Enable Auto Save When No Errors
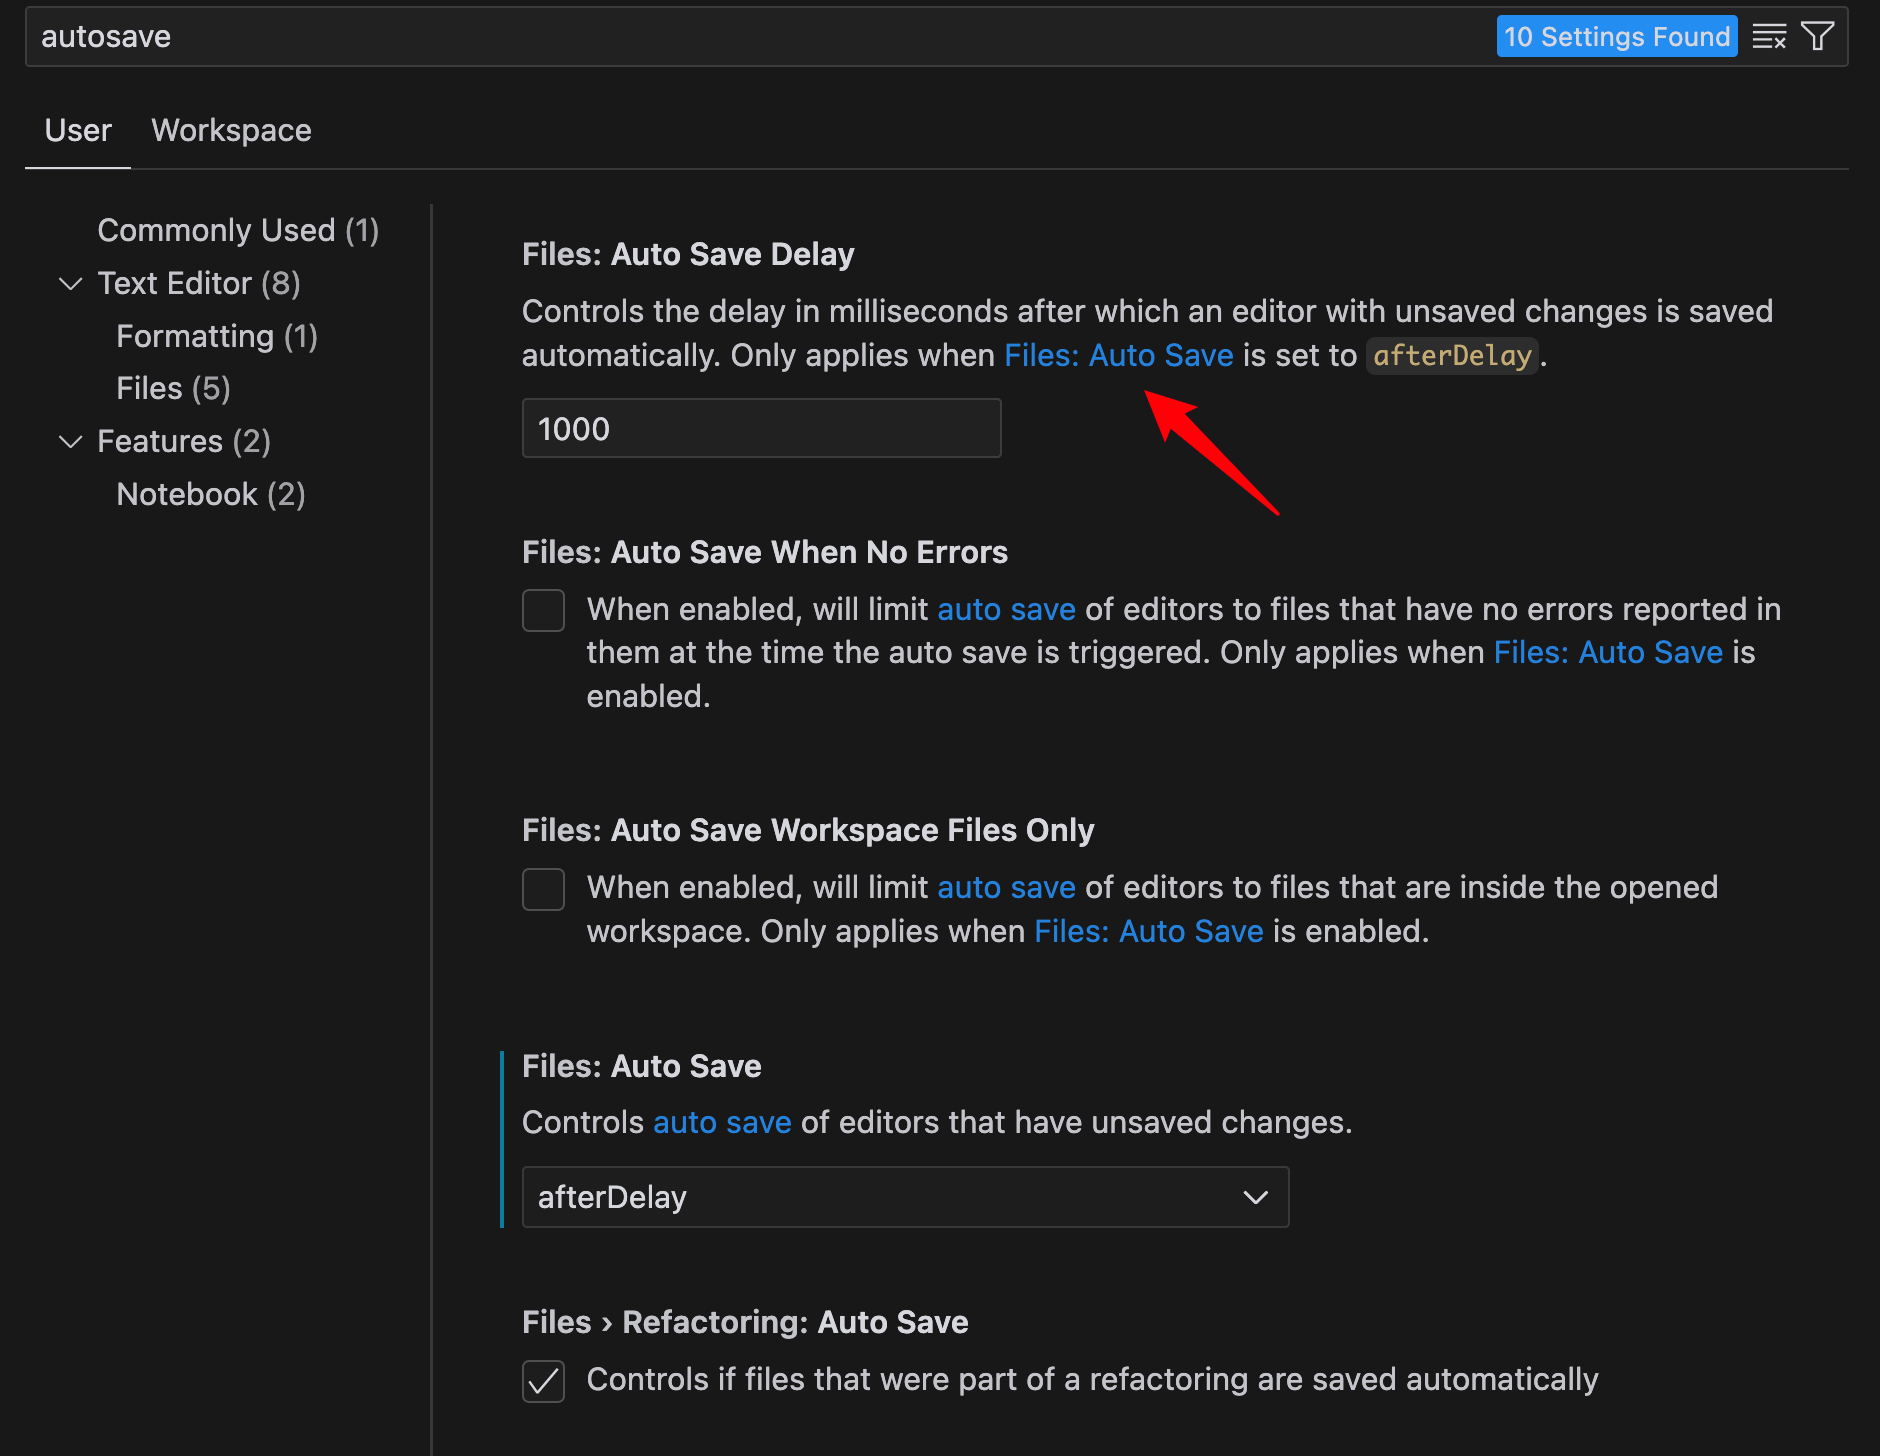The width and height of the screenshot is (1880, 1456). coord(543,609)
